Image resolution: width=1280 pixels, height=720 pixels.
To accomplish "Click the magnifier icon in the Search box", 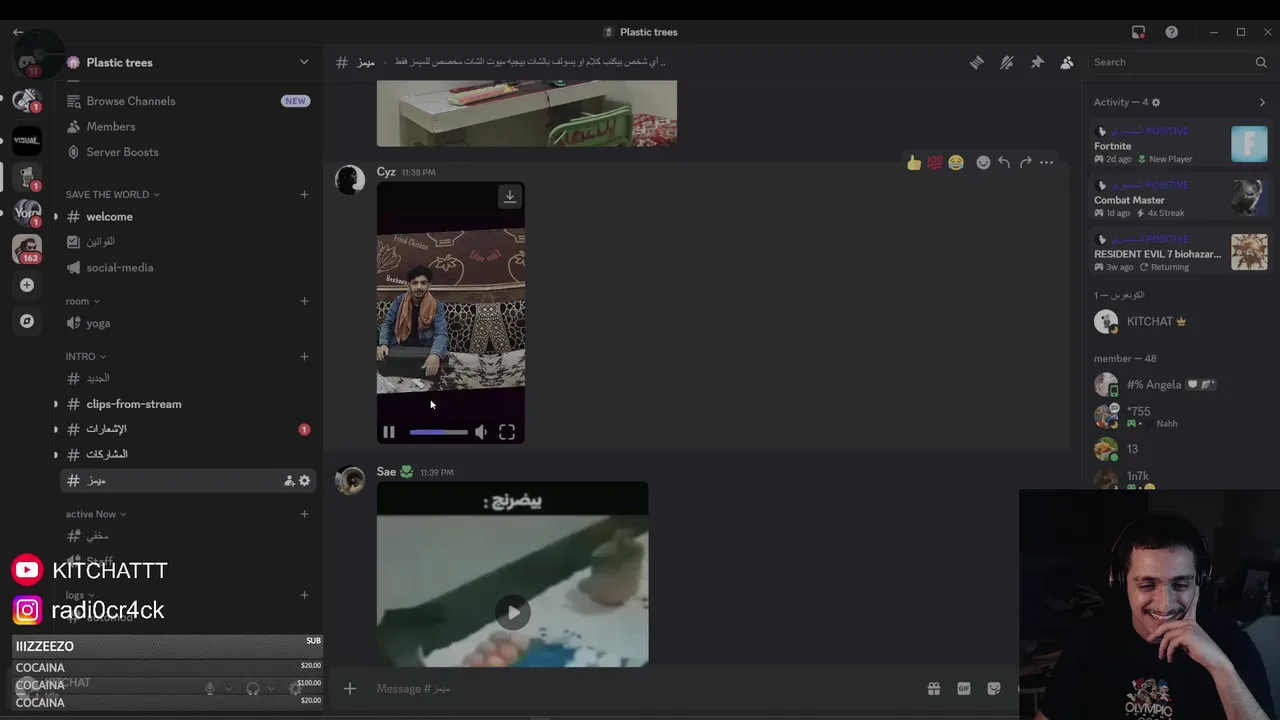I will 1261,62.
